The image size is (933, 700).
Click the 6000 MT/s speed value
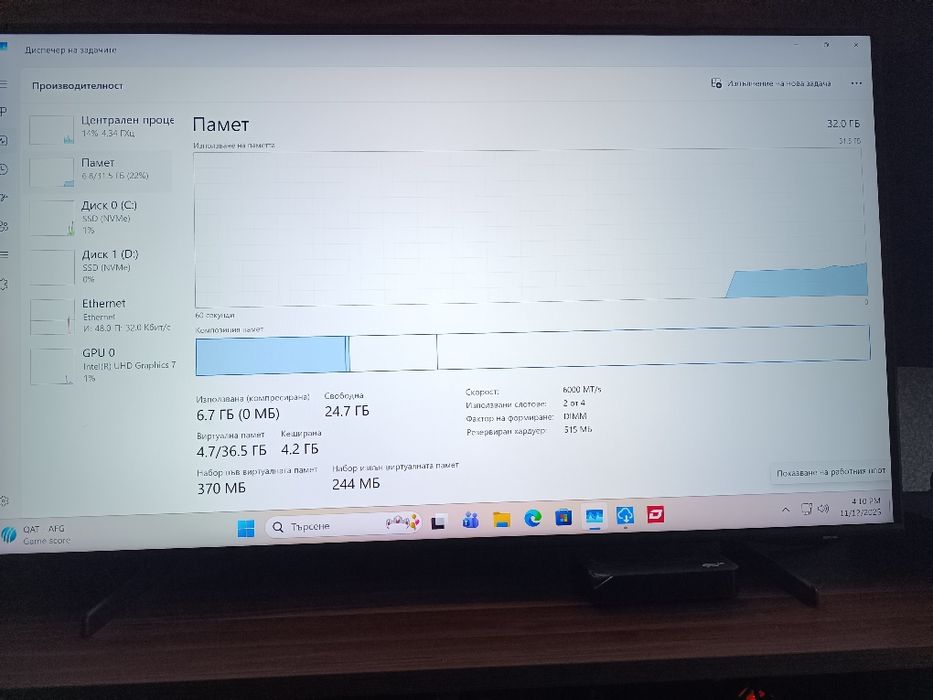(581, 389)
